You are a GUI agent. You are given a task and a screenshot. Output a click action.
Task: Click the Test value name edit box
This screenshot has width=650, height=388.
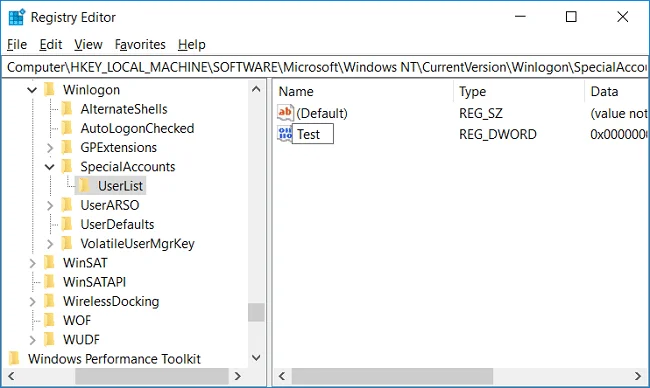[x=313, y=134]
